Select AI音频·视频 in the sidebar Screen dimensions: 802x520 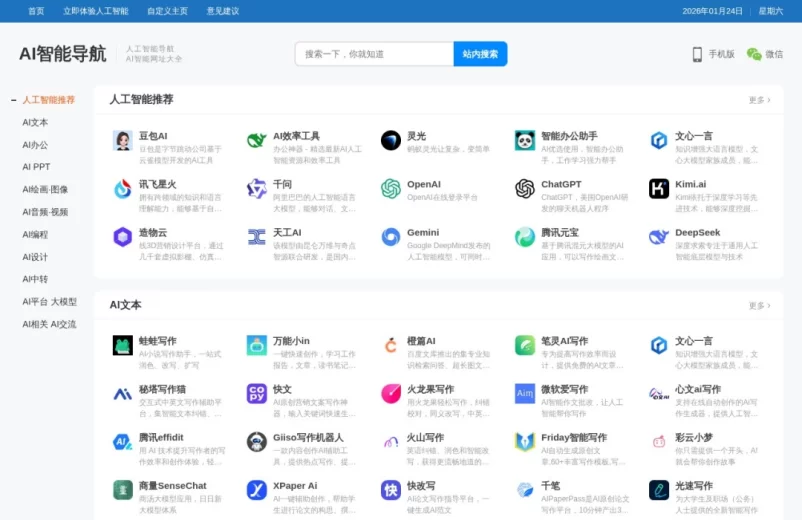tap(45, 212)
